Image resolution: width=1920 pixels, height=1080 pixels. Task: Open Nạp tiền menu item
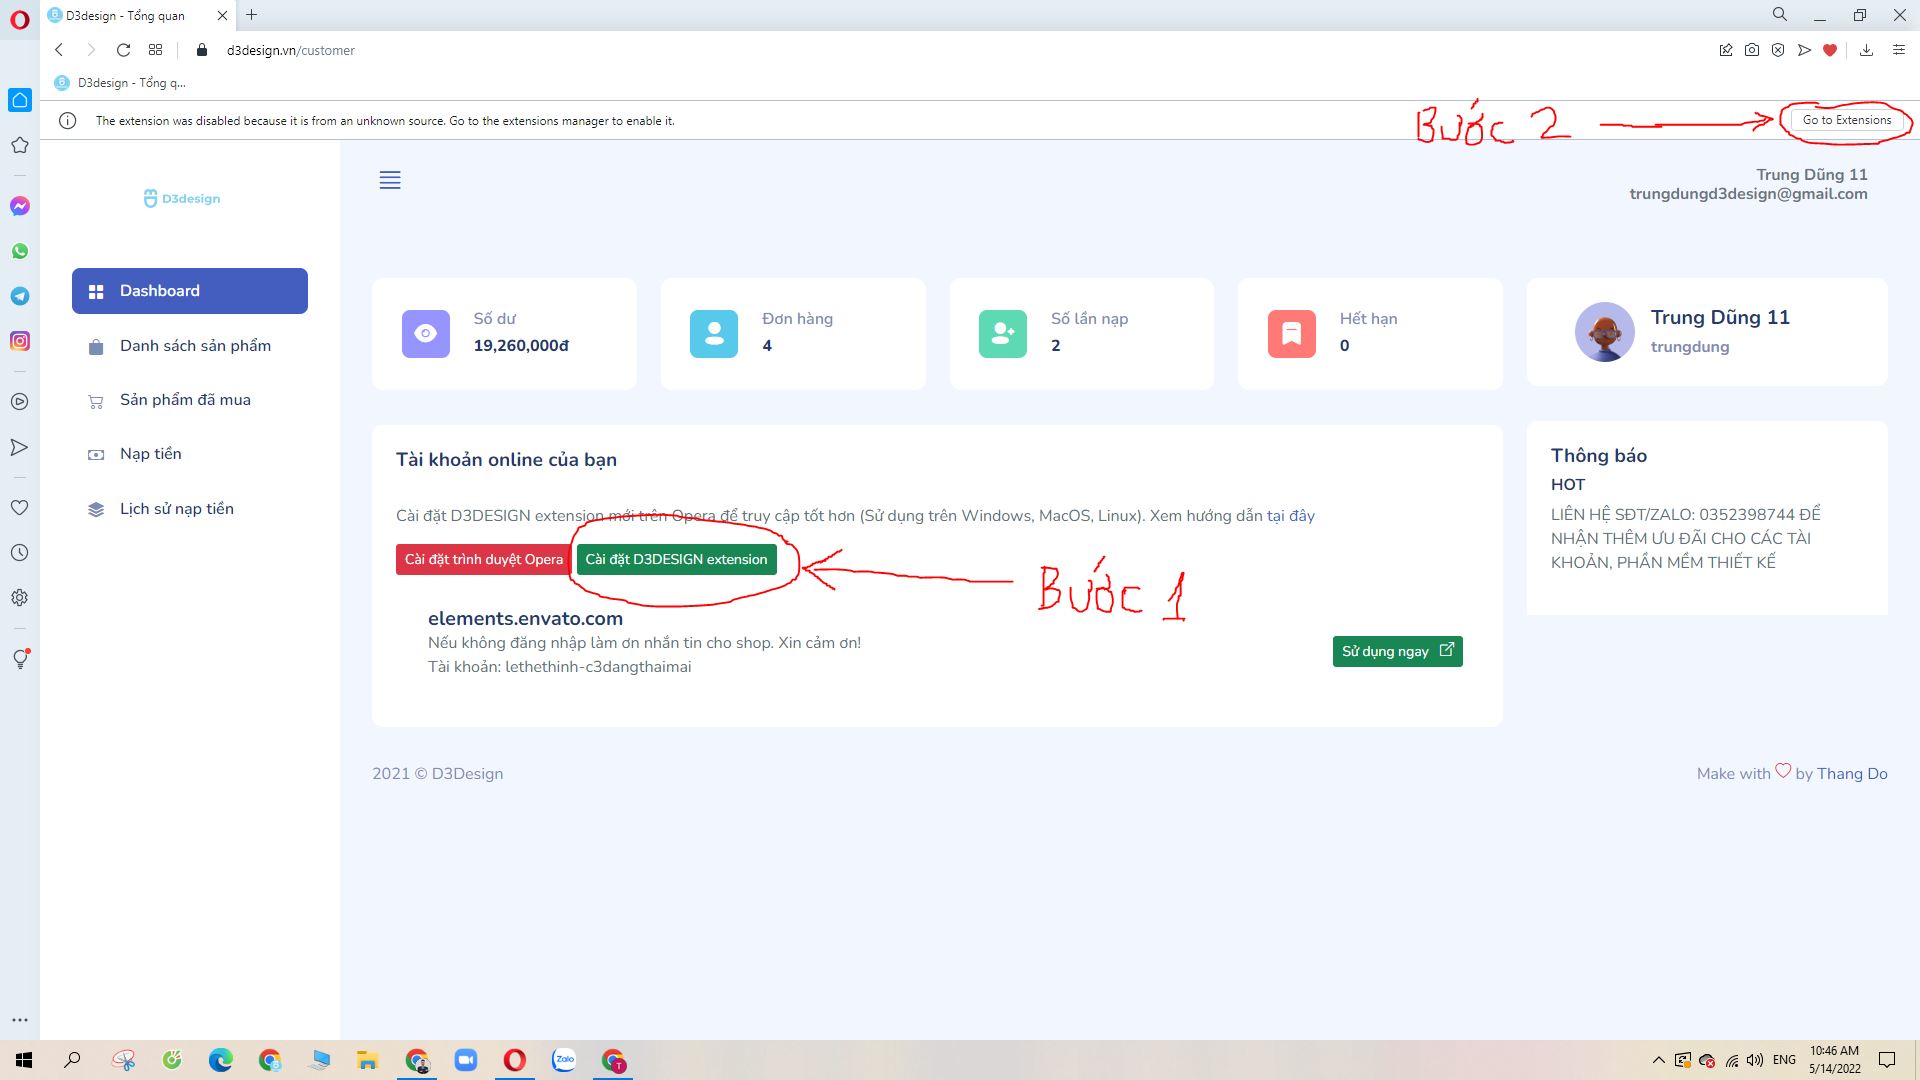coord(190,454)
